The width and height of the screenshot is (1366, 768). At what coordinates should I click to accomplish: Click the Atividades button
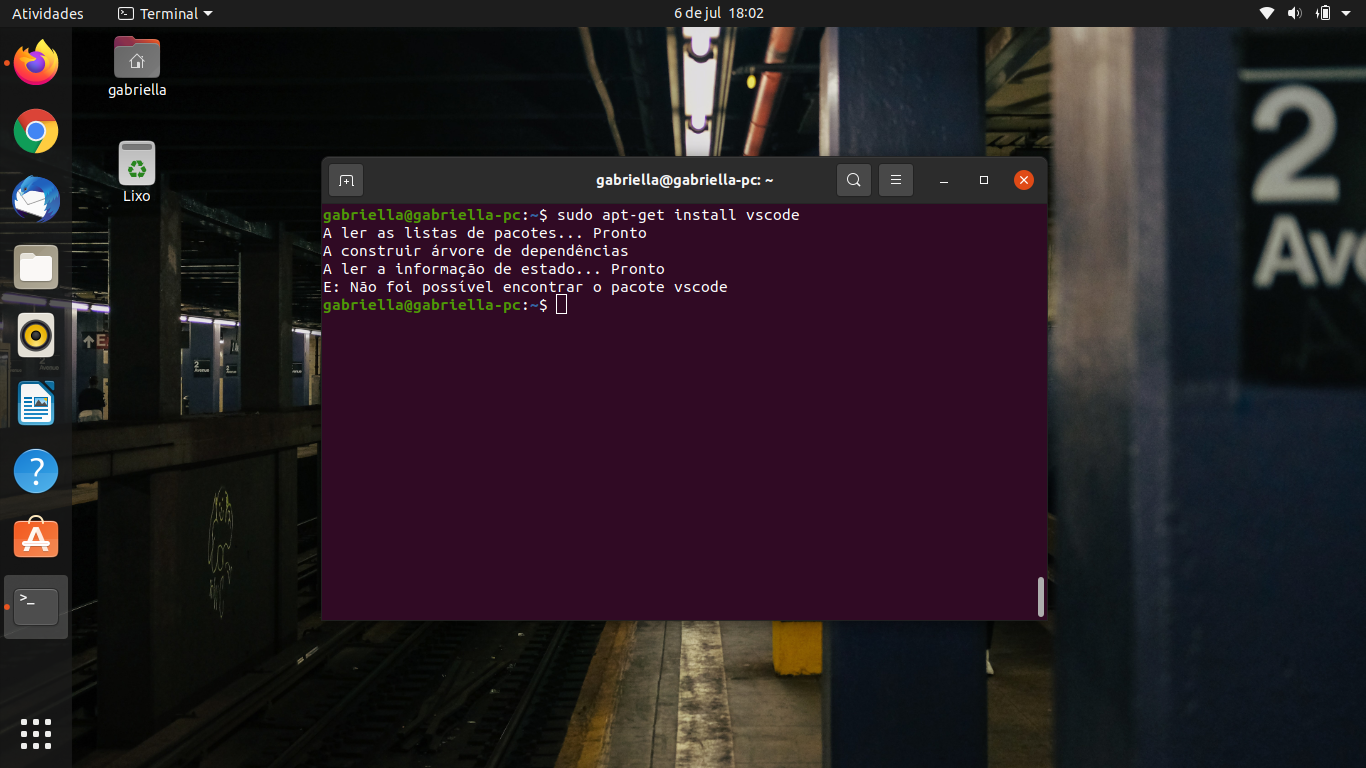click(48, 13)
